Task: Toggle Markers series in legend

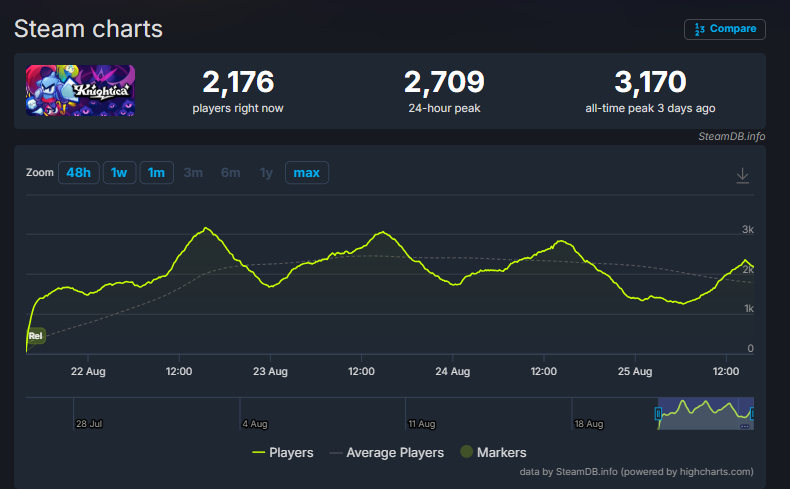Action: tap(493, 452)
